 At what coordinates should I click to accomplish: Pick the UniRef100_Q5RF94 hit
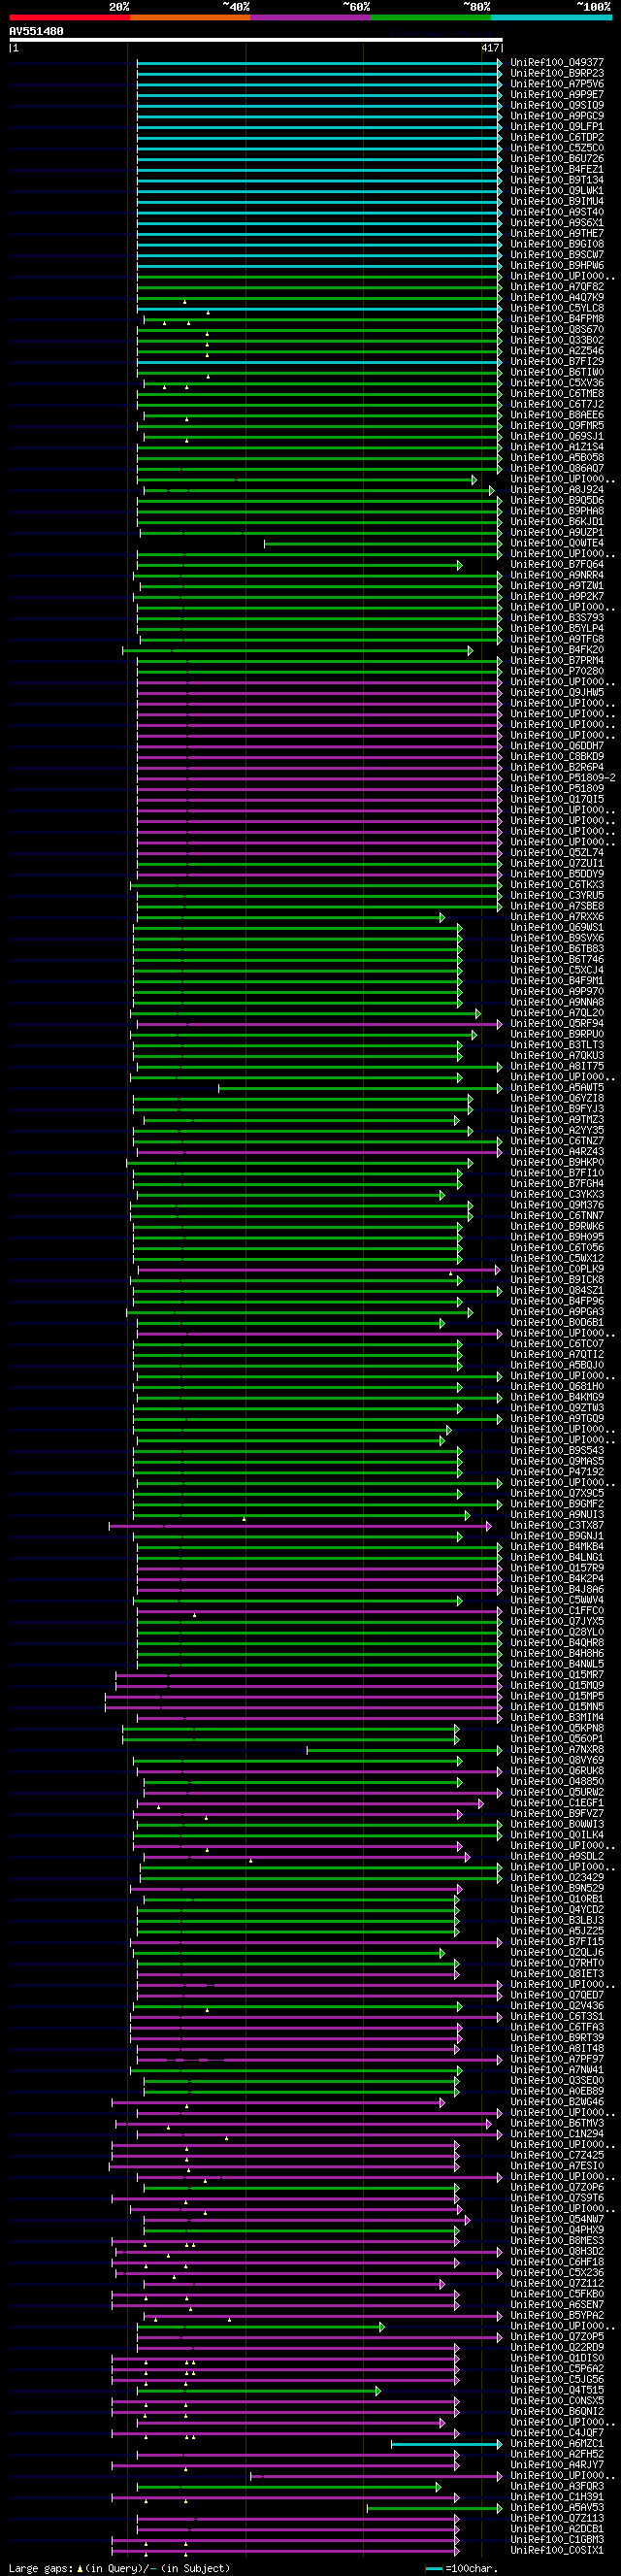(557, 1023)
